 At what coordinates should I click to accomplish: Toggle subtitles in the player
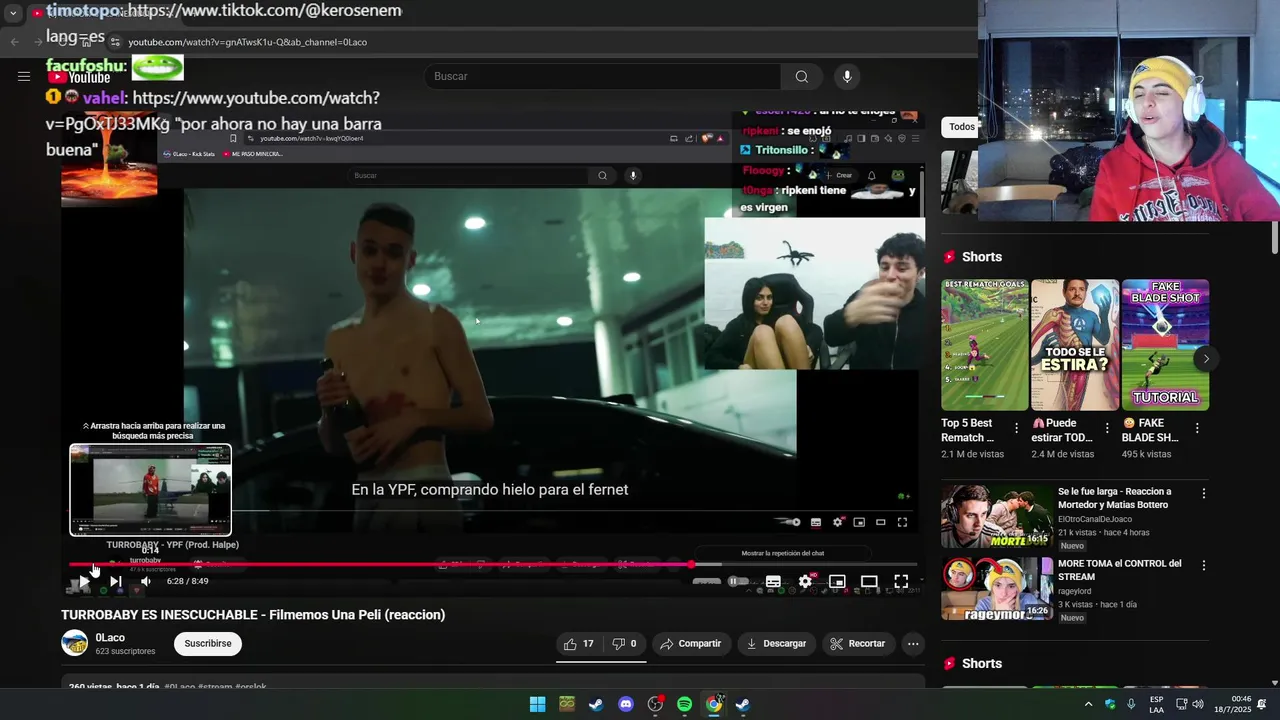pyautogui.click(x=773, y=581)
